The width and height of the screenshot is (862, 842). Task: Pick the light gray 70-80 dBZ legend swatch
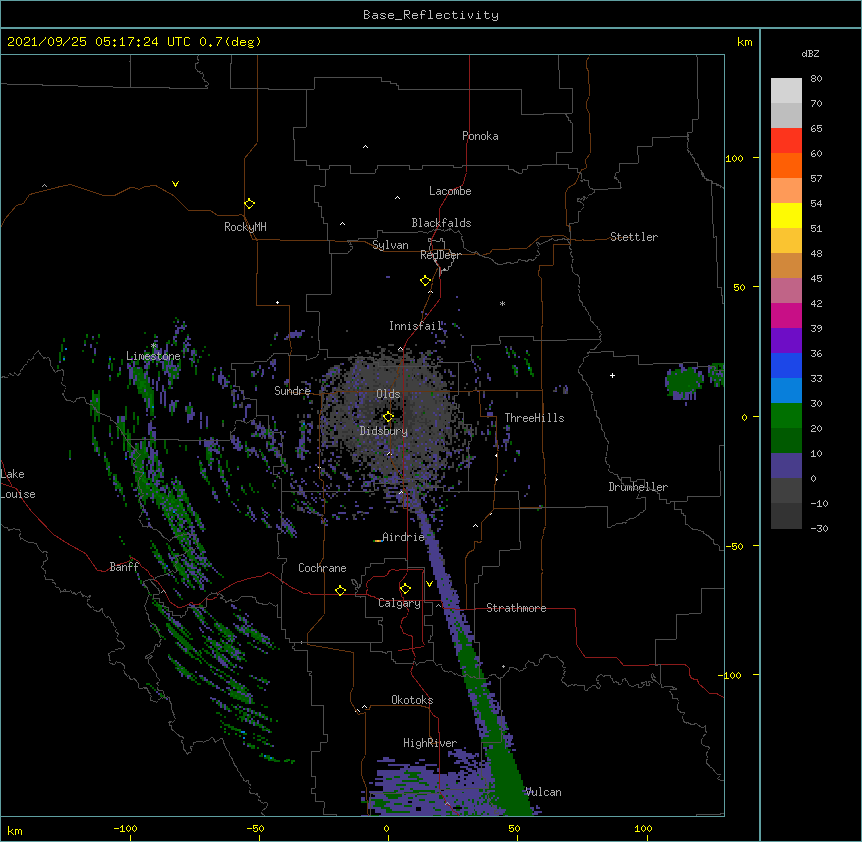[x=786, y=91]
